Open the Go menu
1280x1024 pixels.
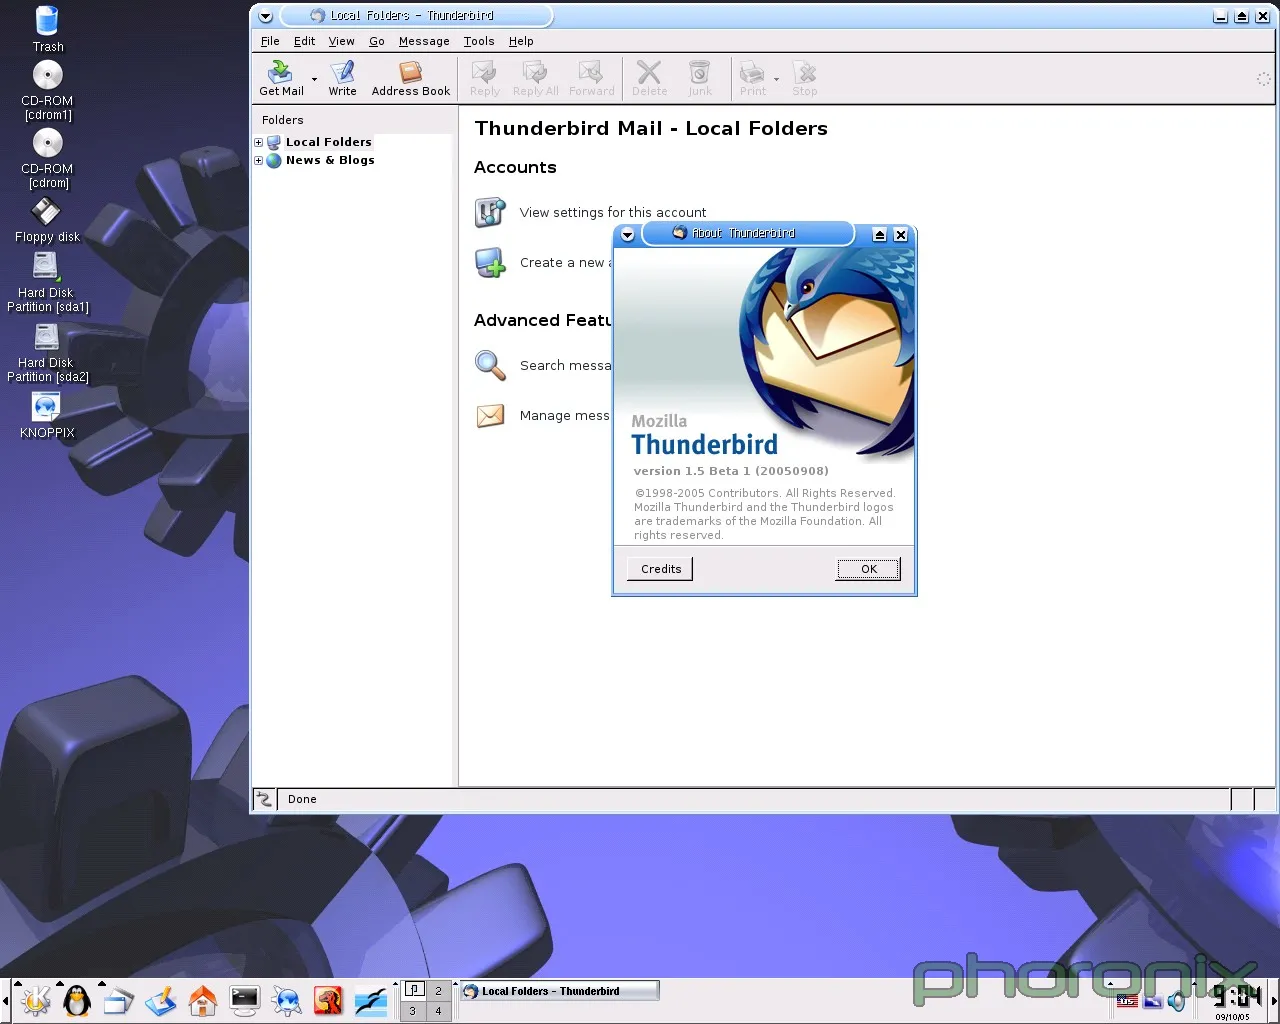pyautogui.click(x=376, y=41)
